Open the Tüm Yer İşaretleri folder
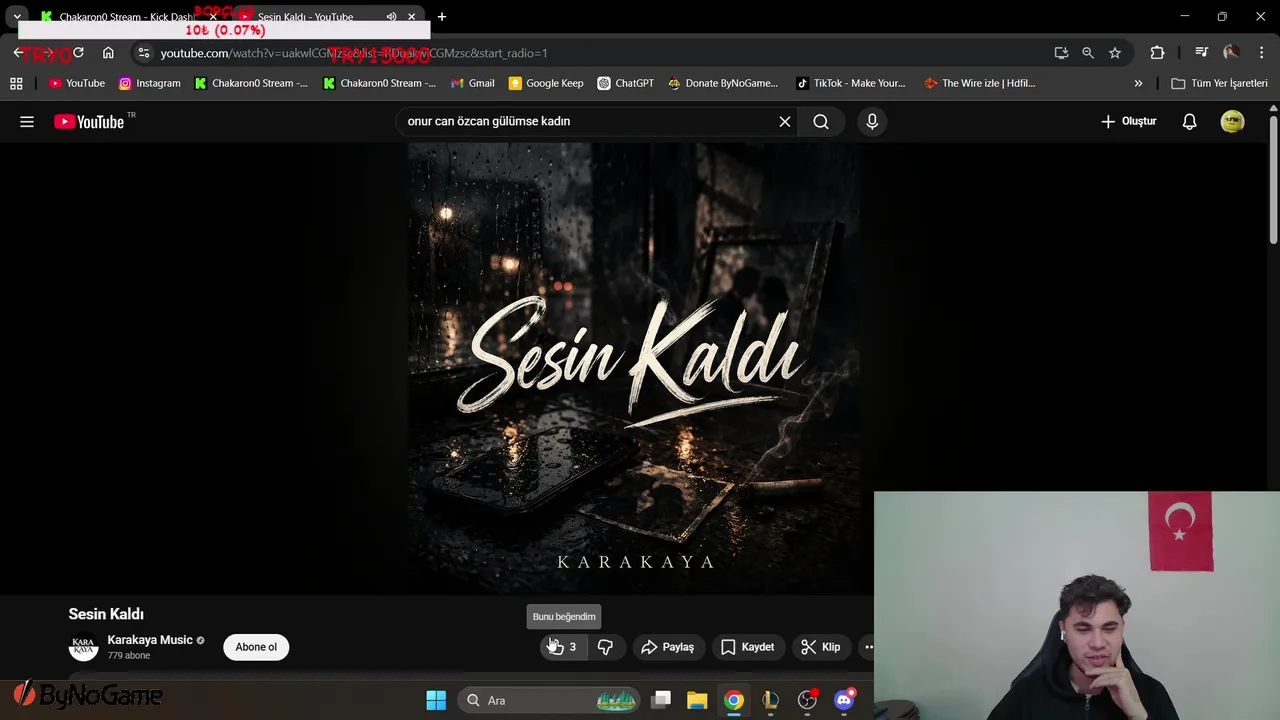The image size is (1280, 720). click(1219, 84)
